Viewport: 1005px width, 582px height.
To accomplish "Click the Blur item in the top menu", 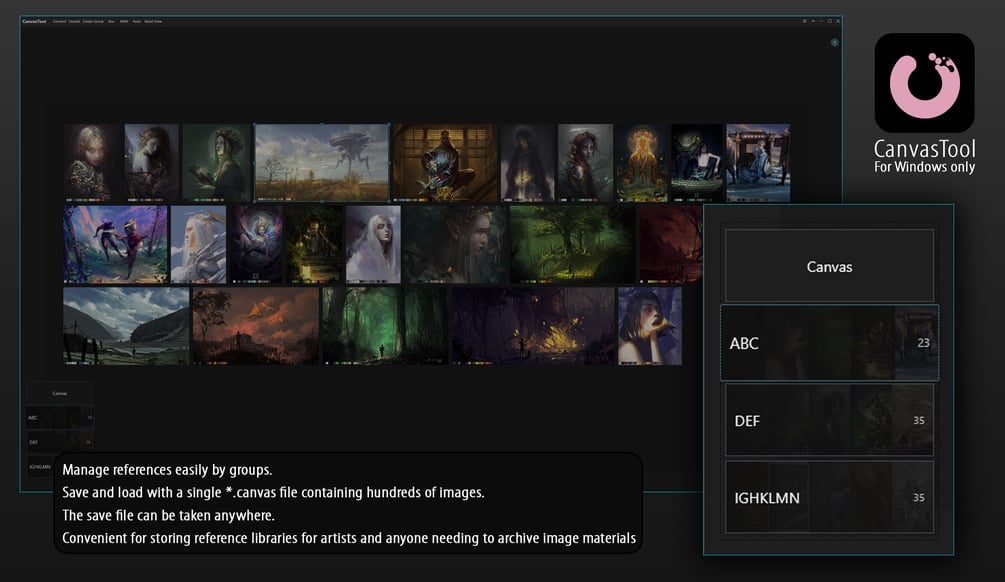I will [x=111, y=21].
